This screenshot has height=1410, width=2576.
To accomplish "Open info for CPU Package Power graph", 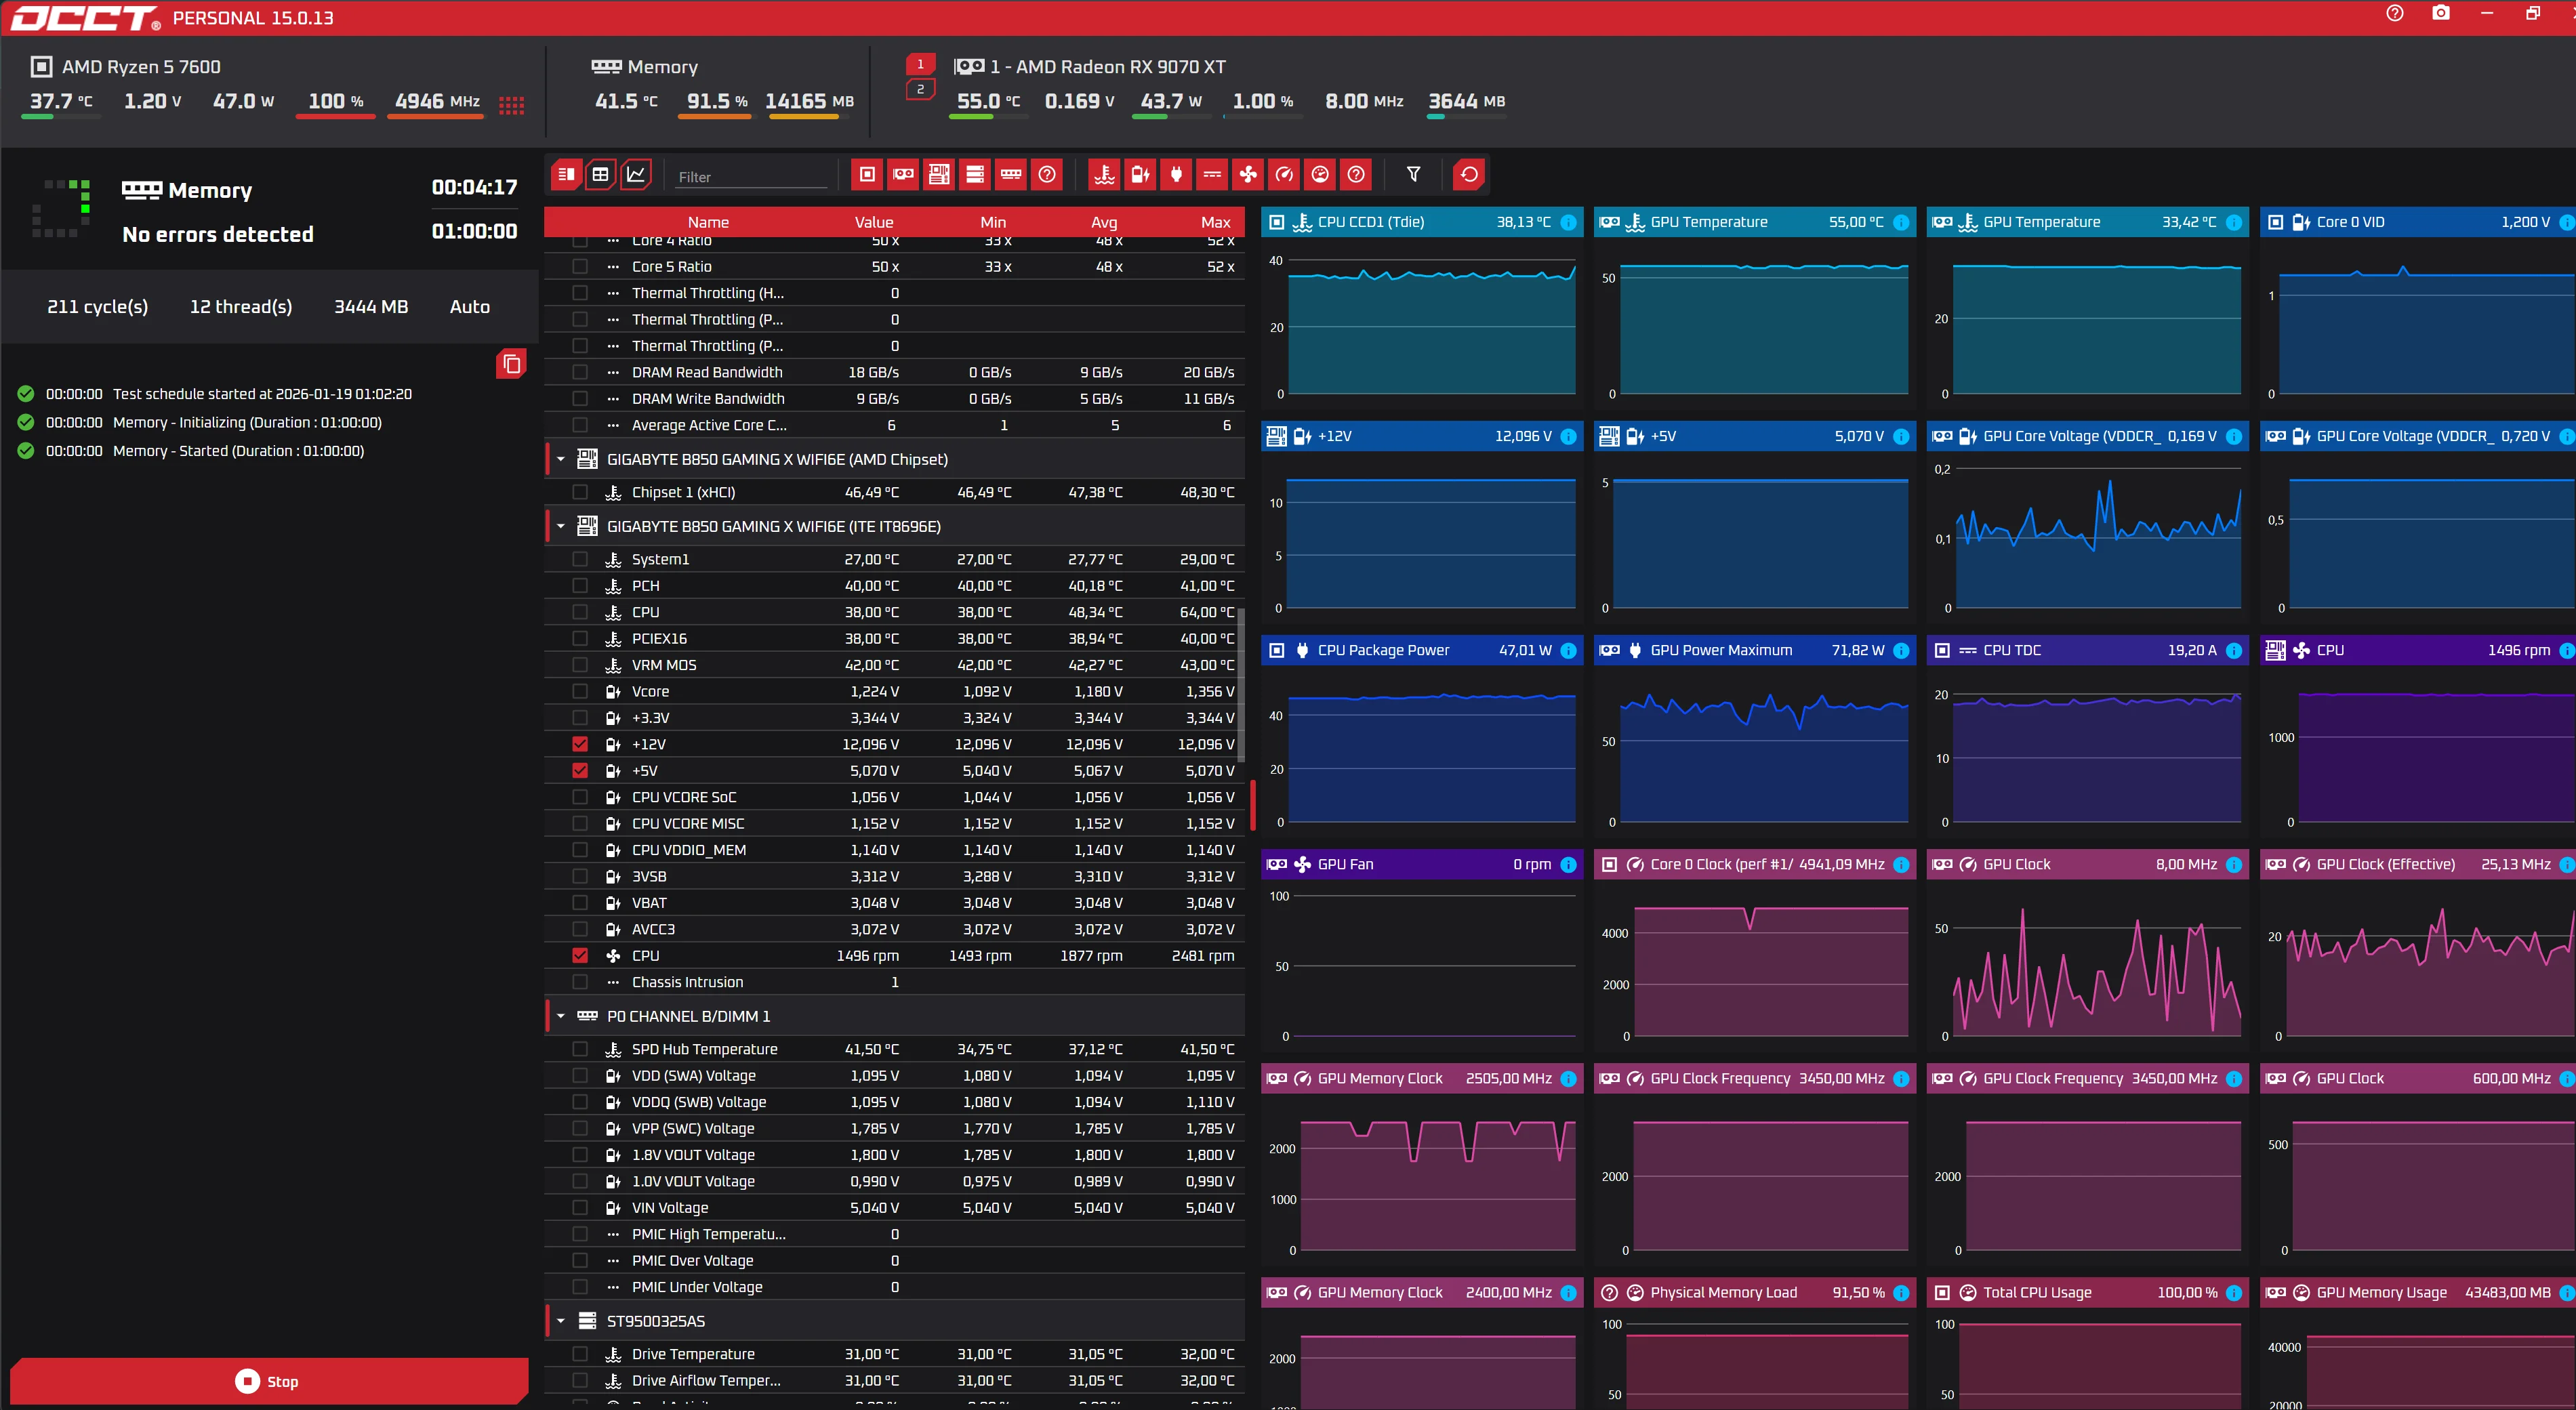I will 1568,650.
